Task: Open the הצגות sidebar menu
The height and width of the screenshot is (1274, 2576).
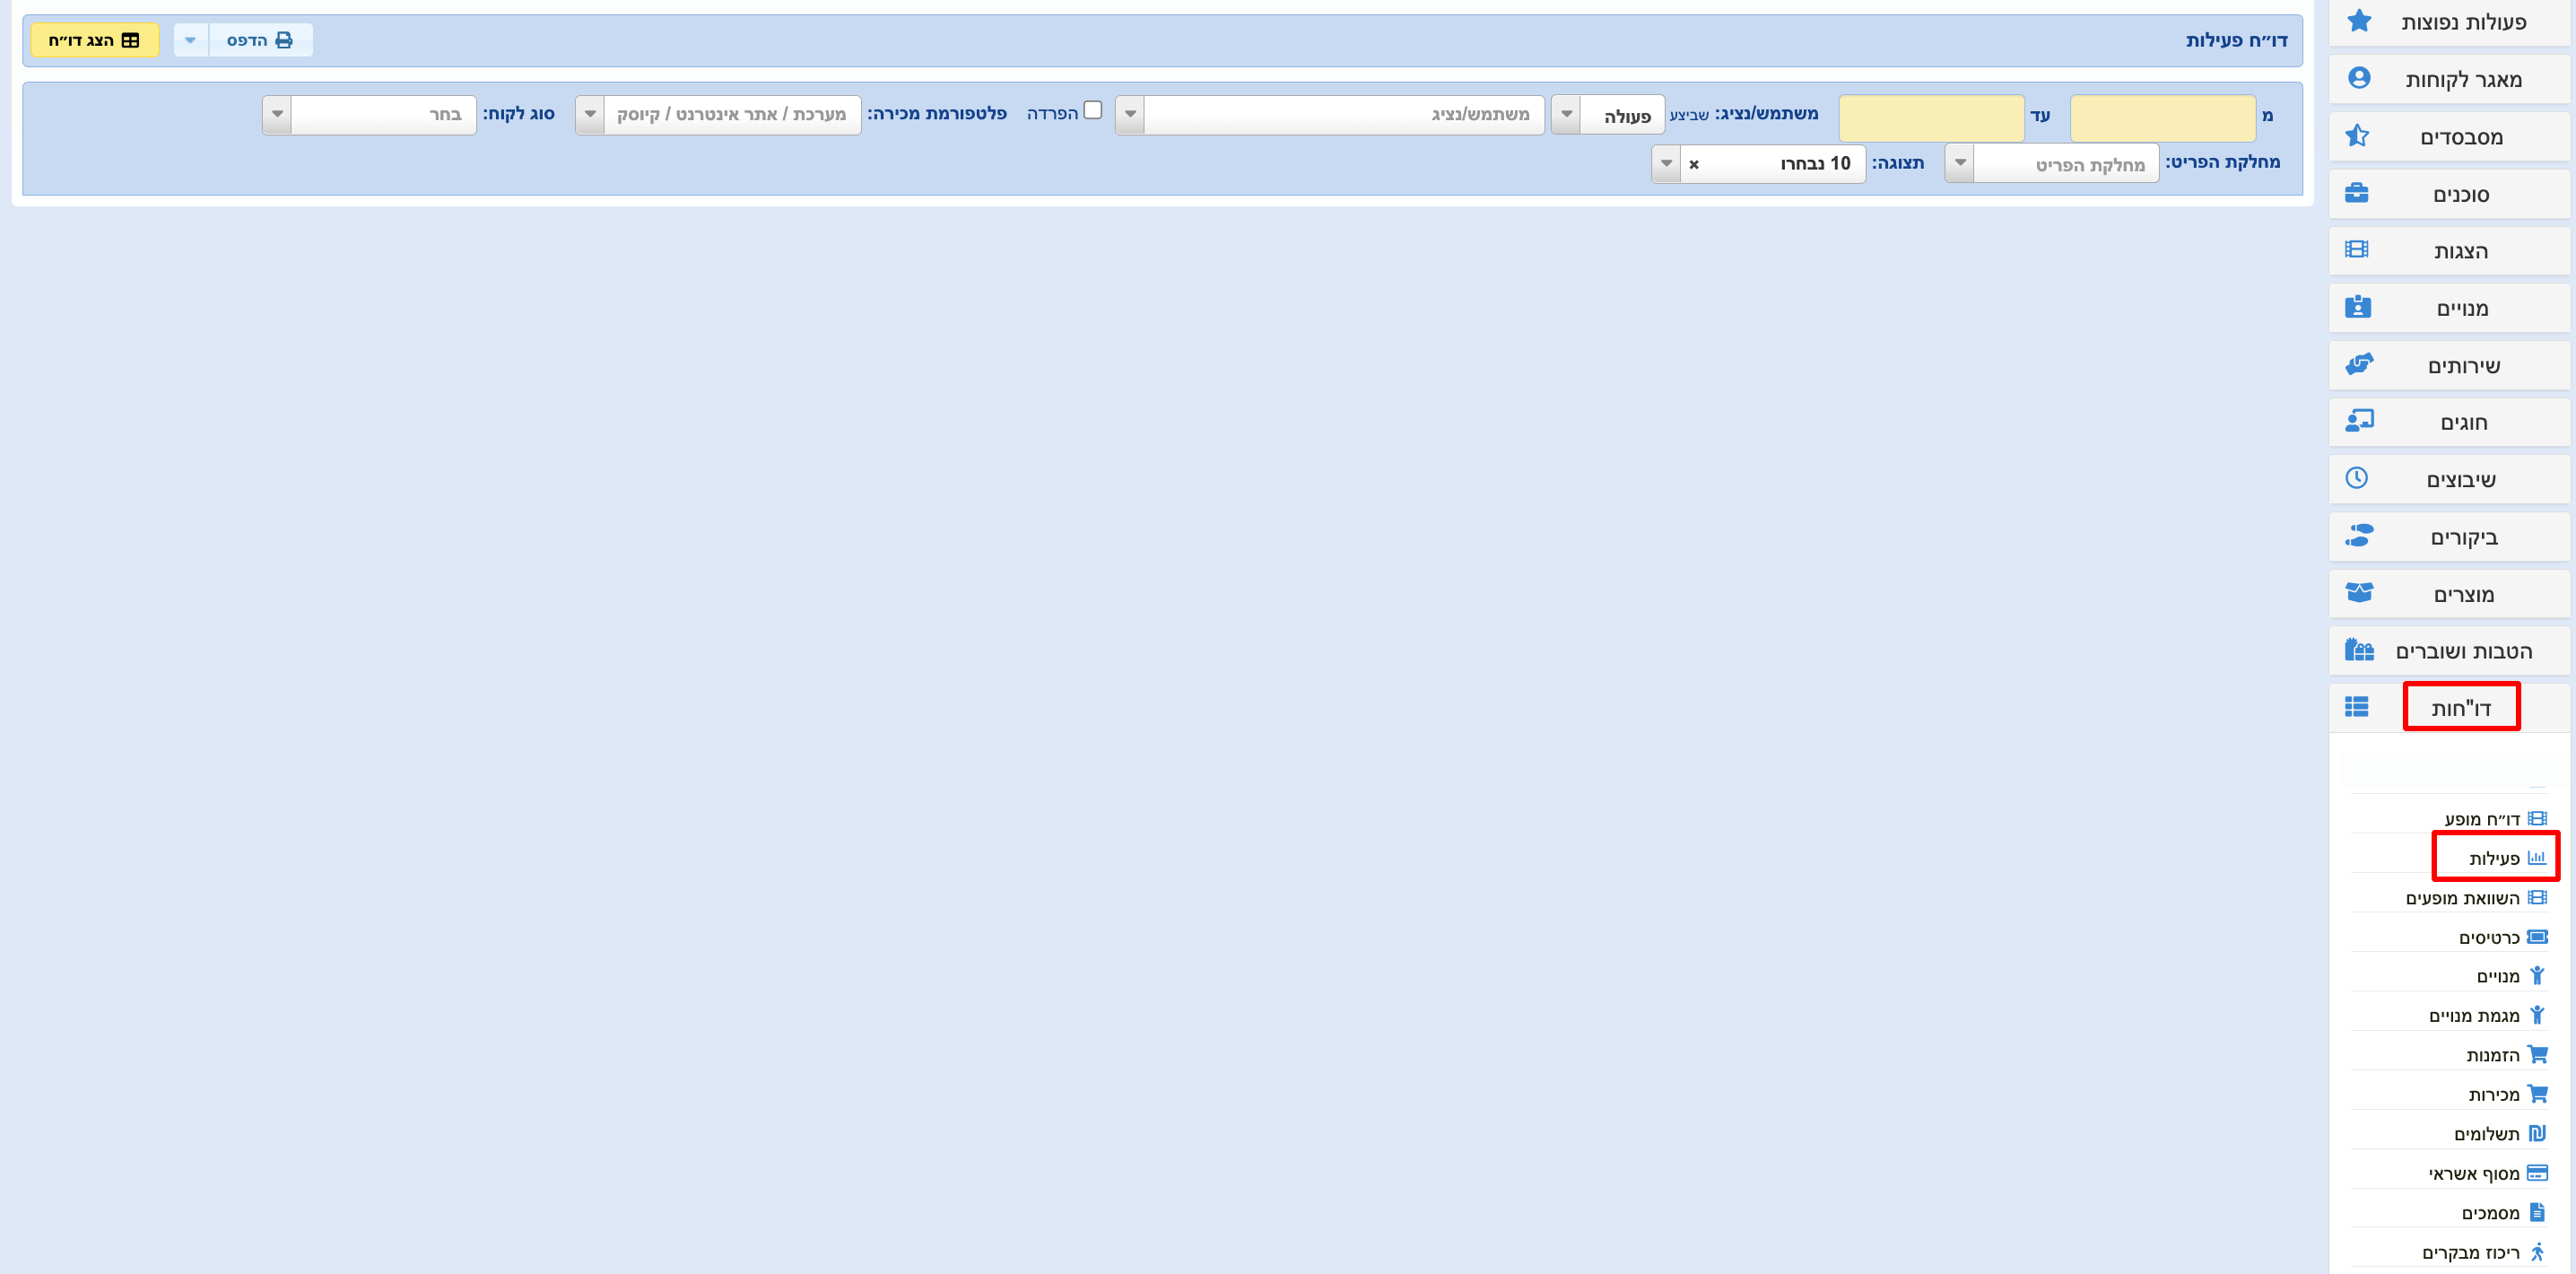Action: tap(2451, 250)
